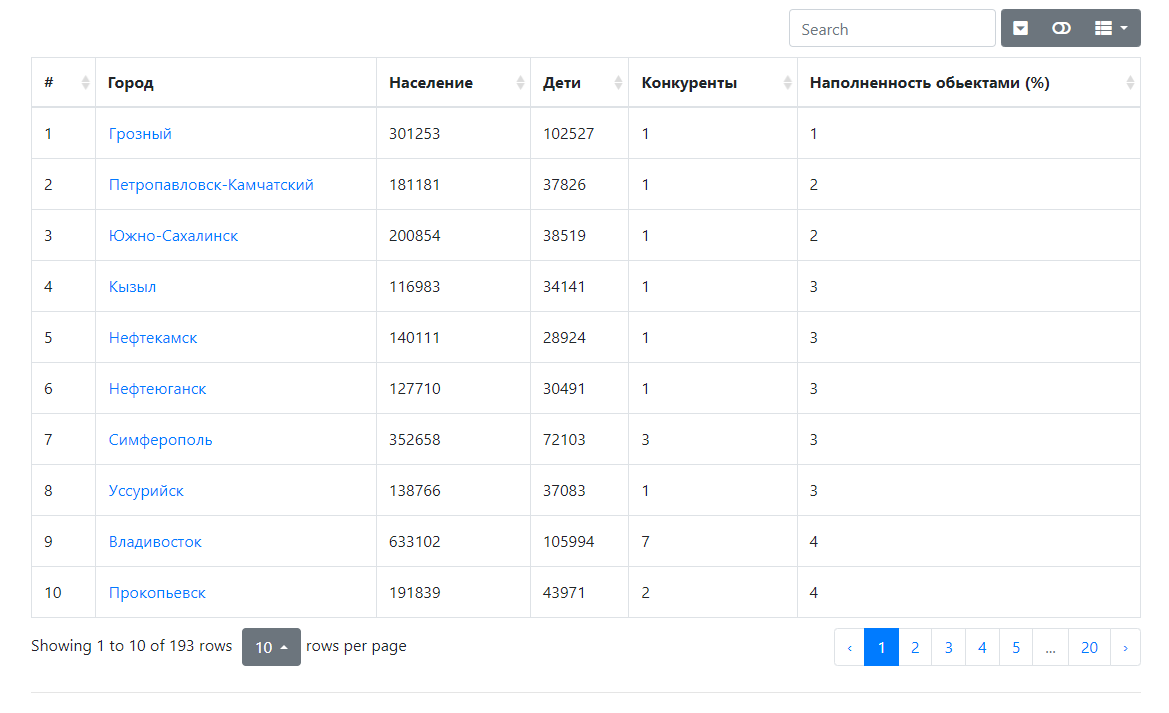Open the Кызыл city link
Screen dimensions: 1169x713
132,287
